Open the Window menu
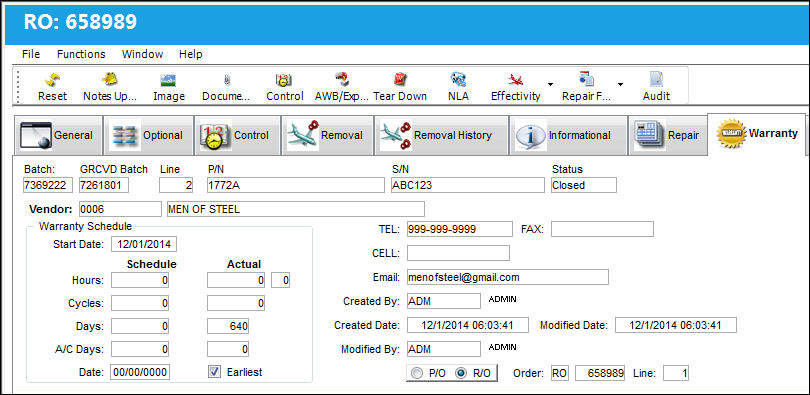 click(142, 54)
